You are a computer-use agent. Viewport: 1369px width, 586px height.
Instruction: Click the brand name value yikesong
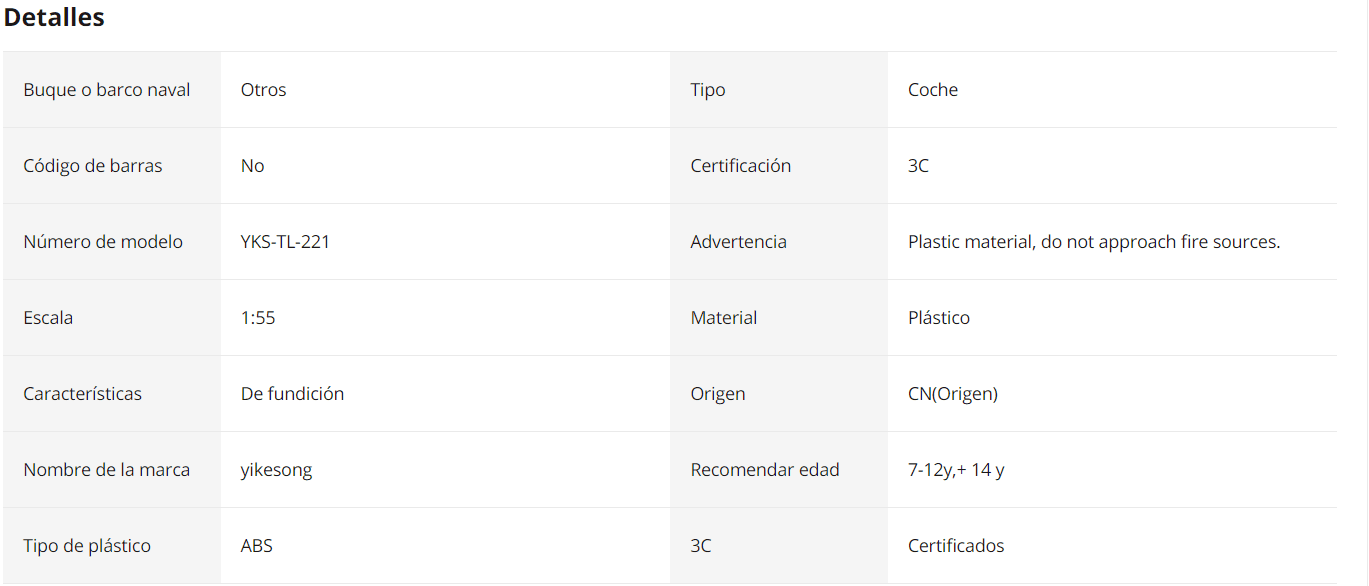(276, 470)
